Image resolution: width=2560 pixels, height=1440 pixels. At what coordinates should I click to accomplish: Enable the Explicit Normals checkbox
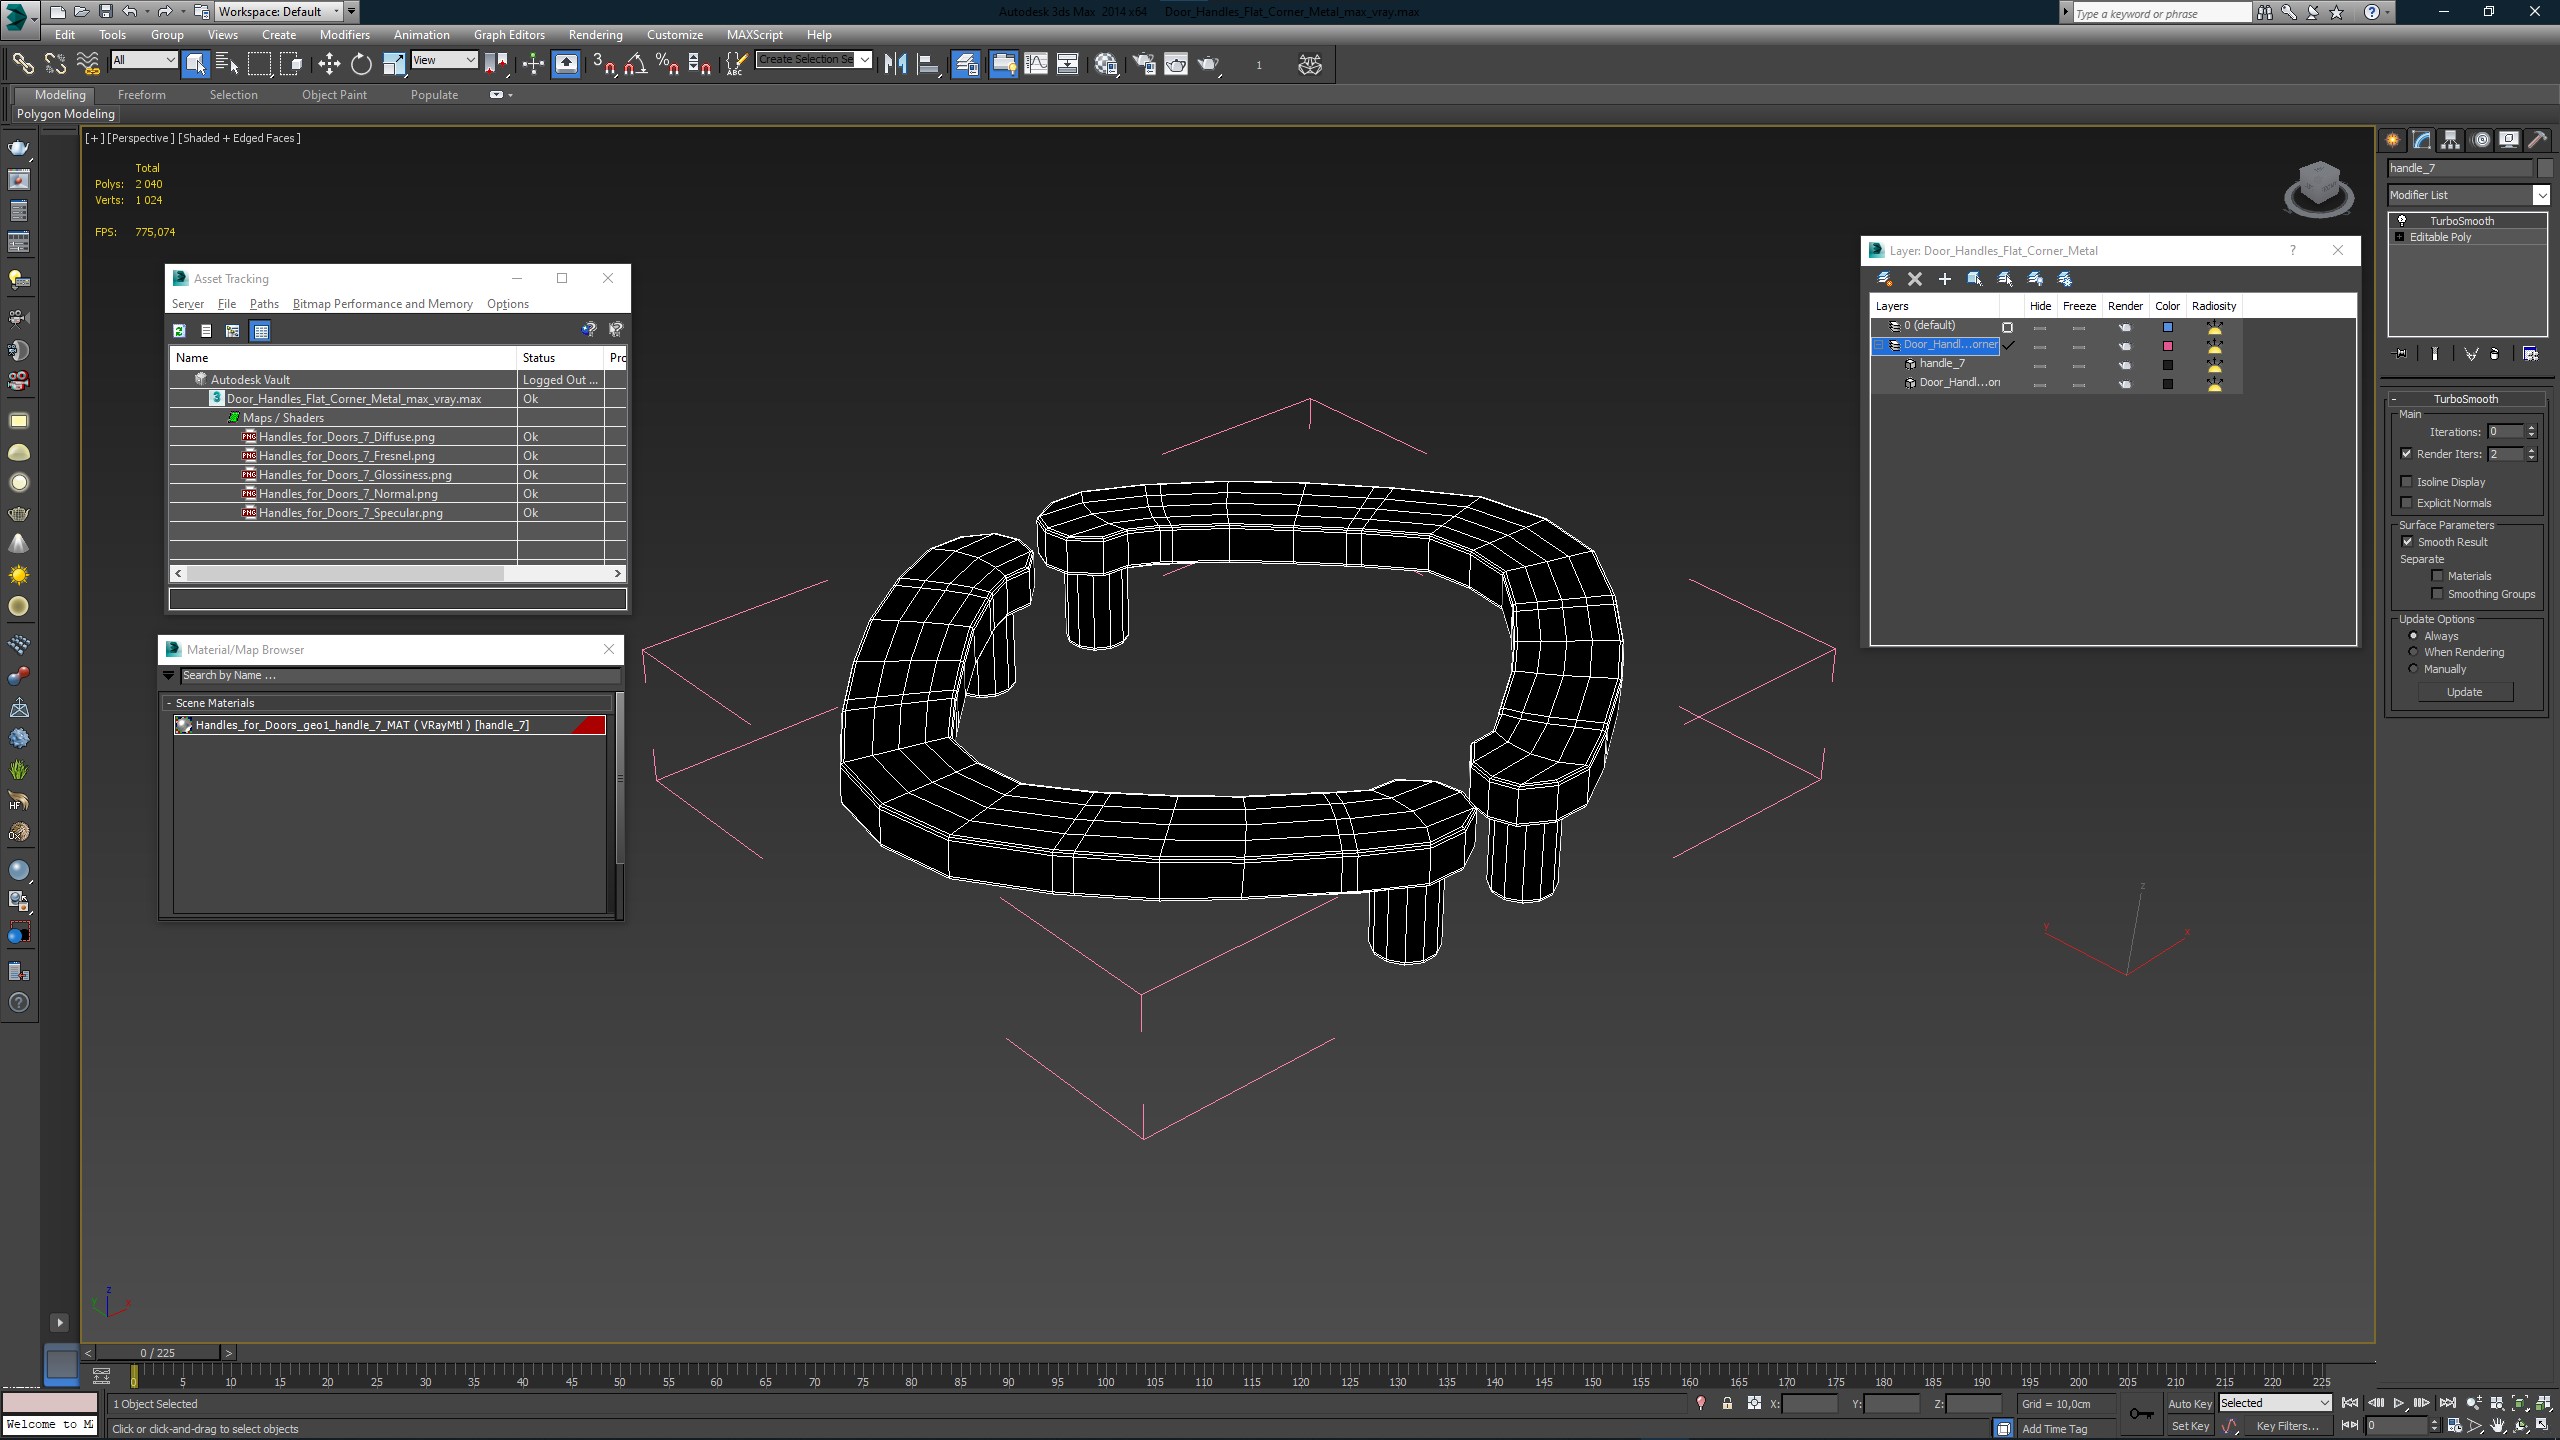click(x=2407, y=503)
